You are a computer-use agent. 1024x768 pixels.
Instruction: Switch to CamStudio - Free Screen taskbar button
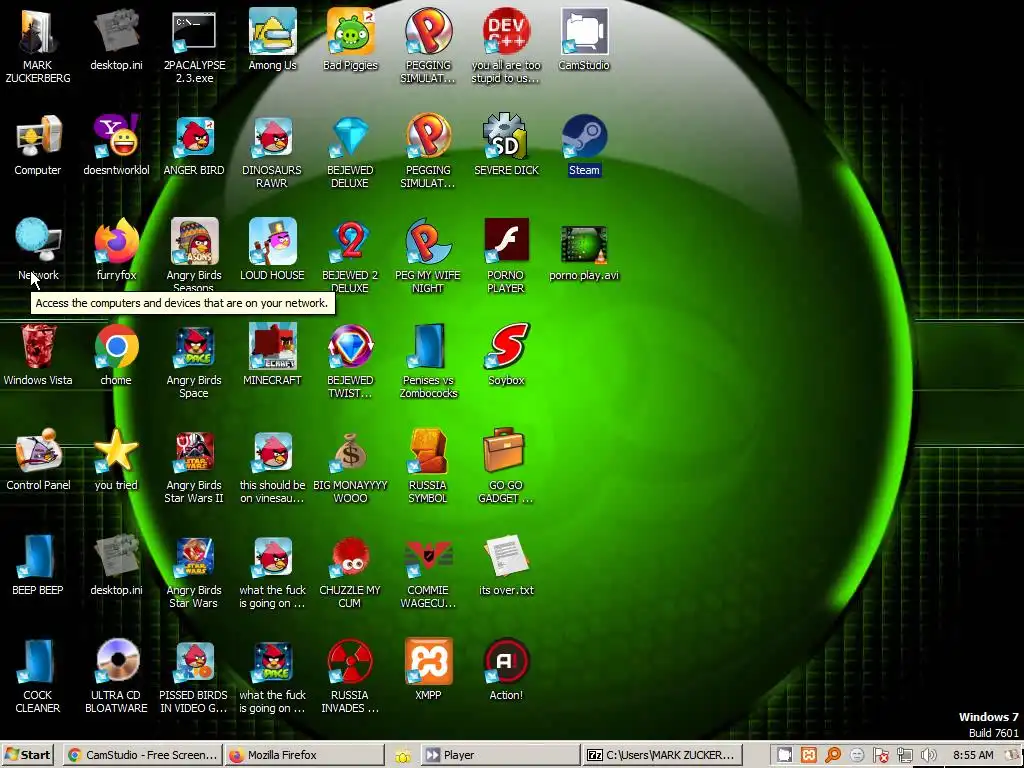click(142, 755)
